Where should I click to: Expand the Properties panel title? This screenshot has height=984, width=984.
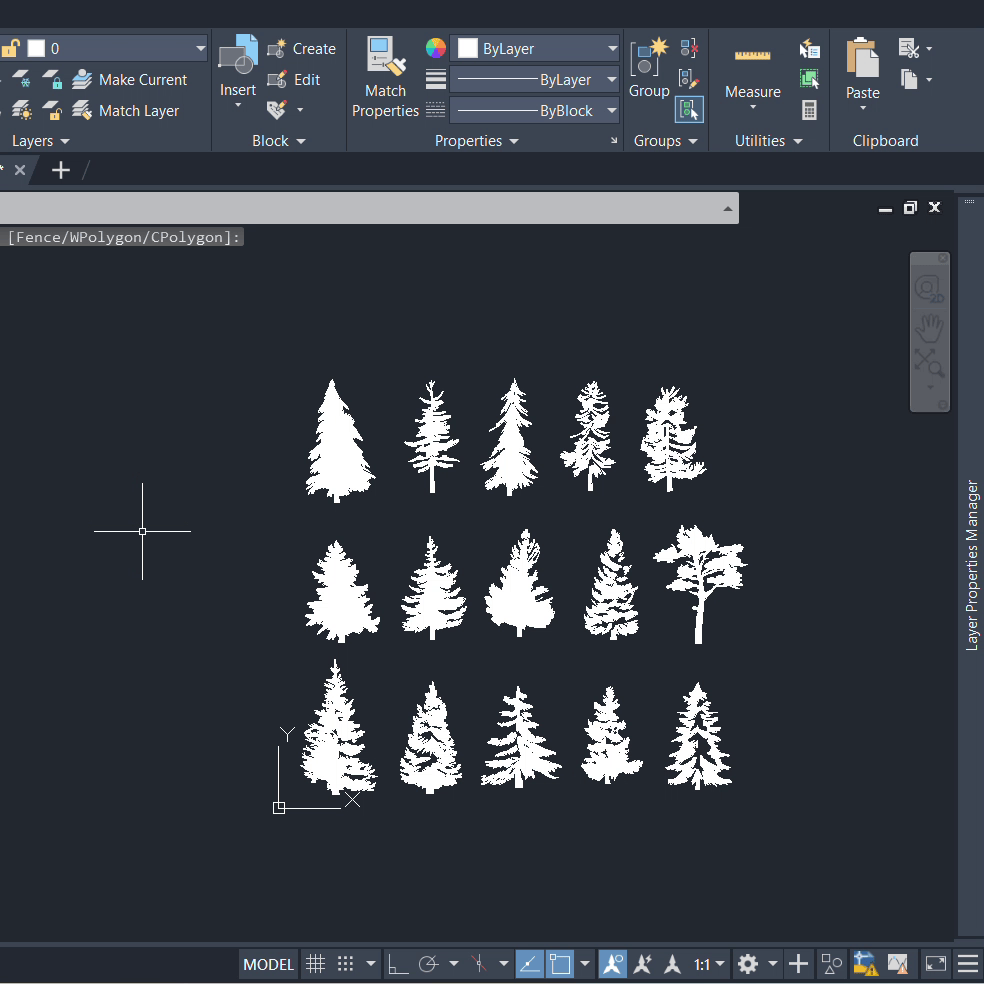476,141
